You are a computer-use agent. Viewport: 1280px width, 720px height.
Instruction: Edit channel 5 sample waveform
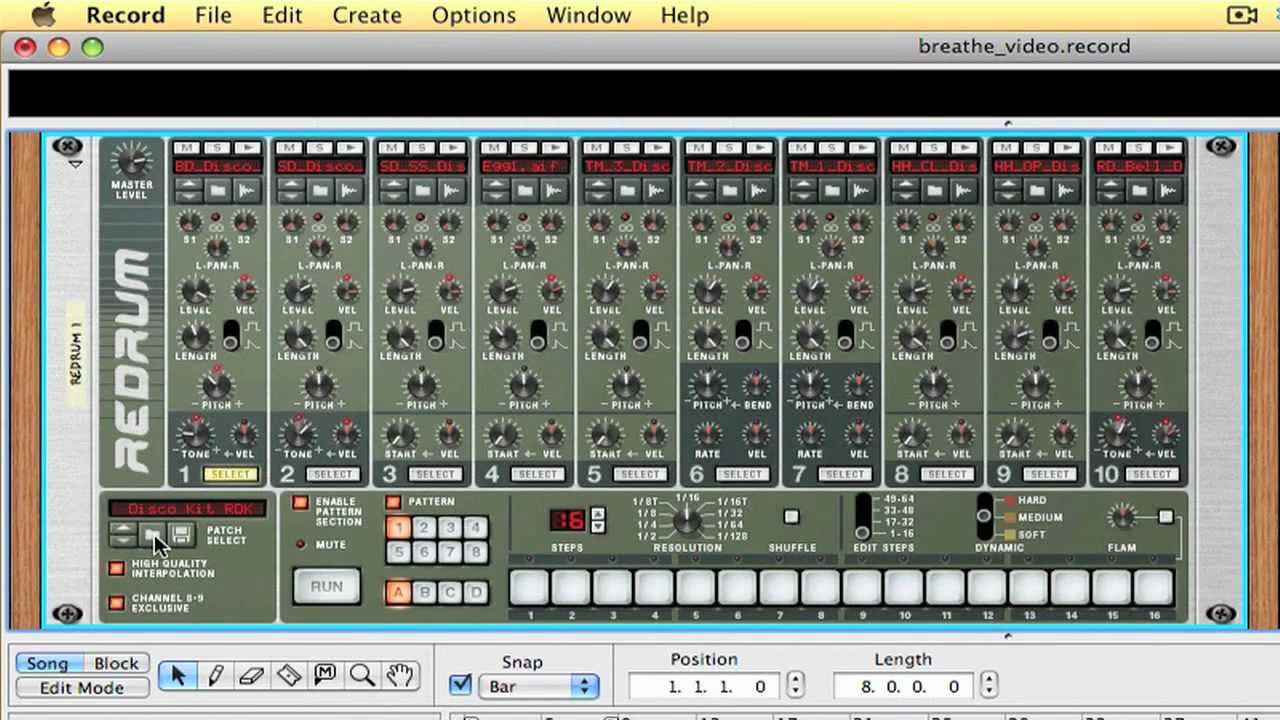[656, 190]
